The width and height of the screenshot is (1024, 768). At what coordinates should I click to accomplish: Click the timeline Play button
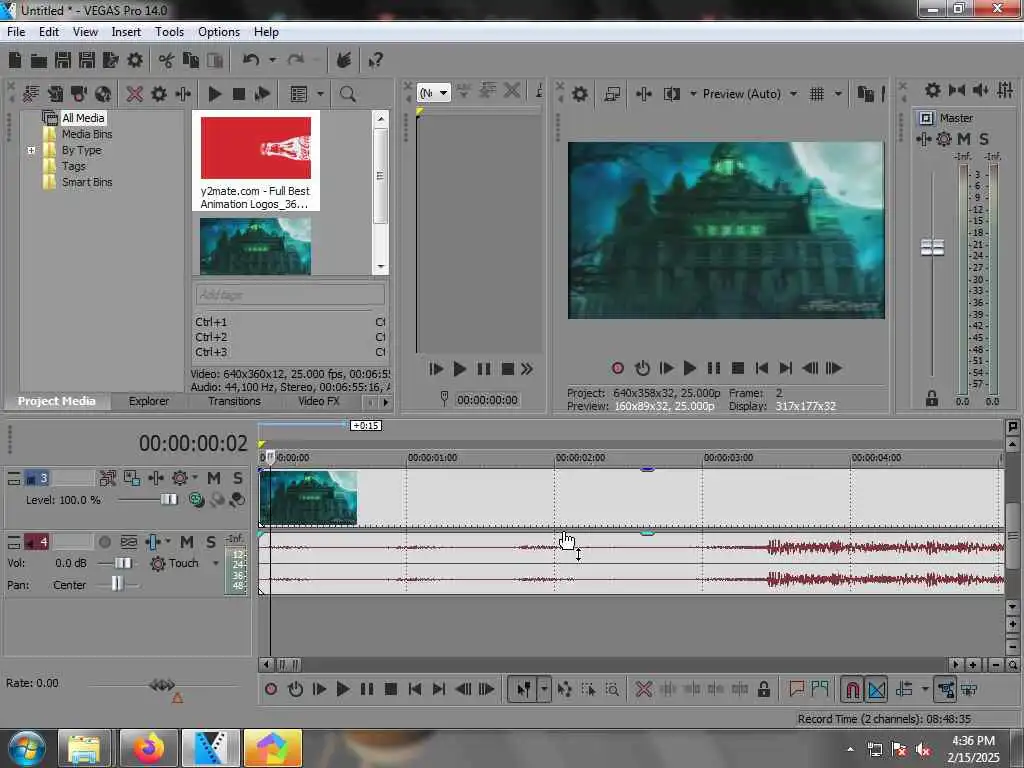tap(342, 689)
